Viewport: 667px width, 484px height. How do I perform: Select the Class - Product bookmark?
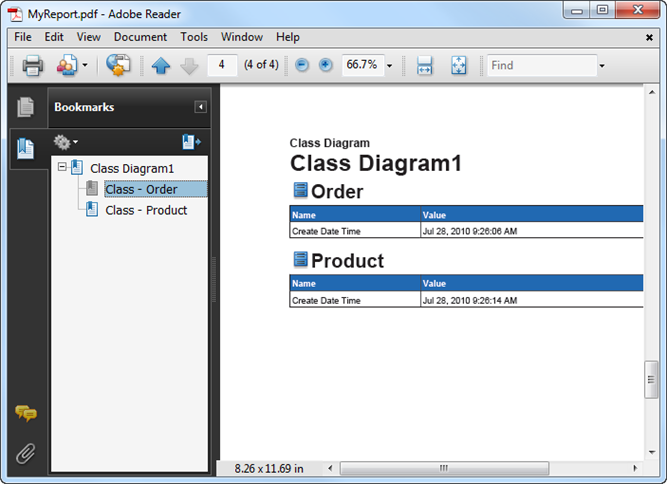[146, 211]
